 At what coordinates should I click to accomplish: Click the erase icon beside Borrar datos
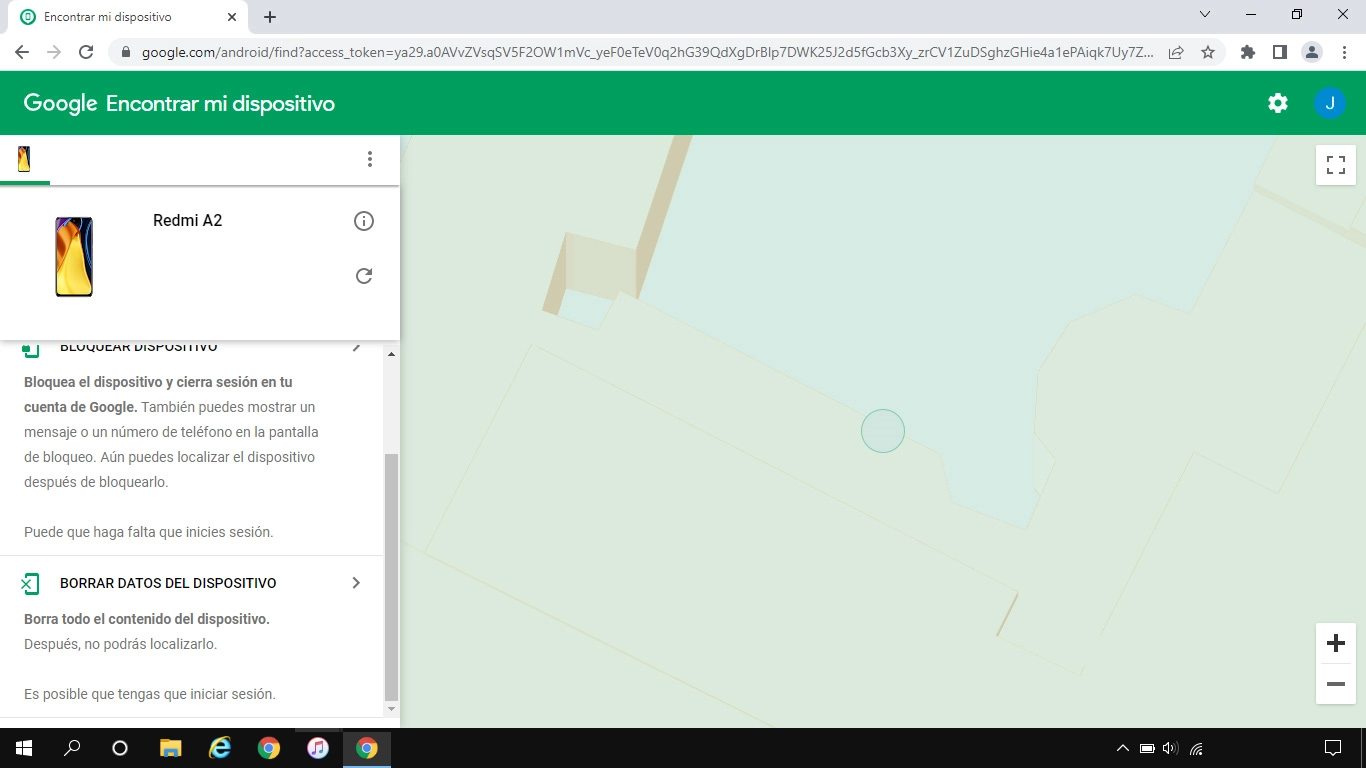(31, 582)
